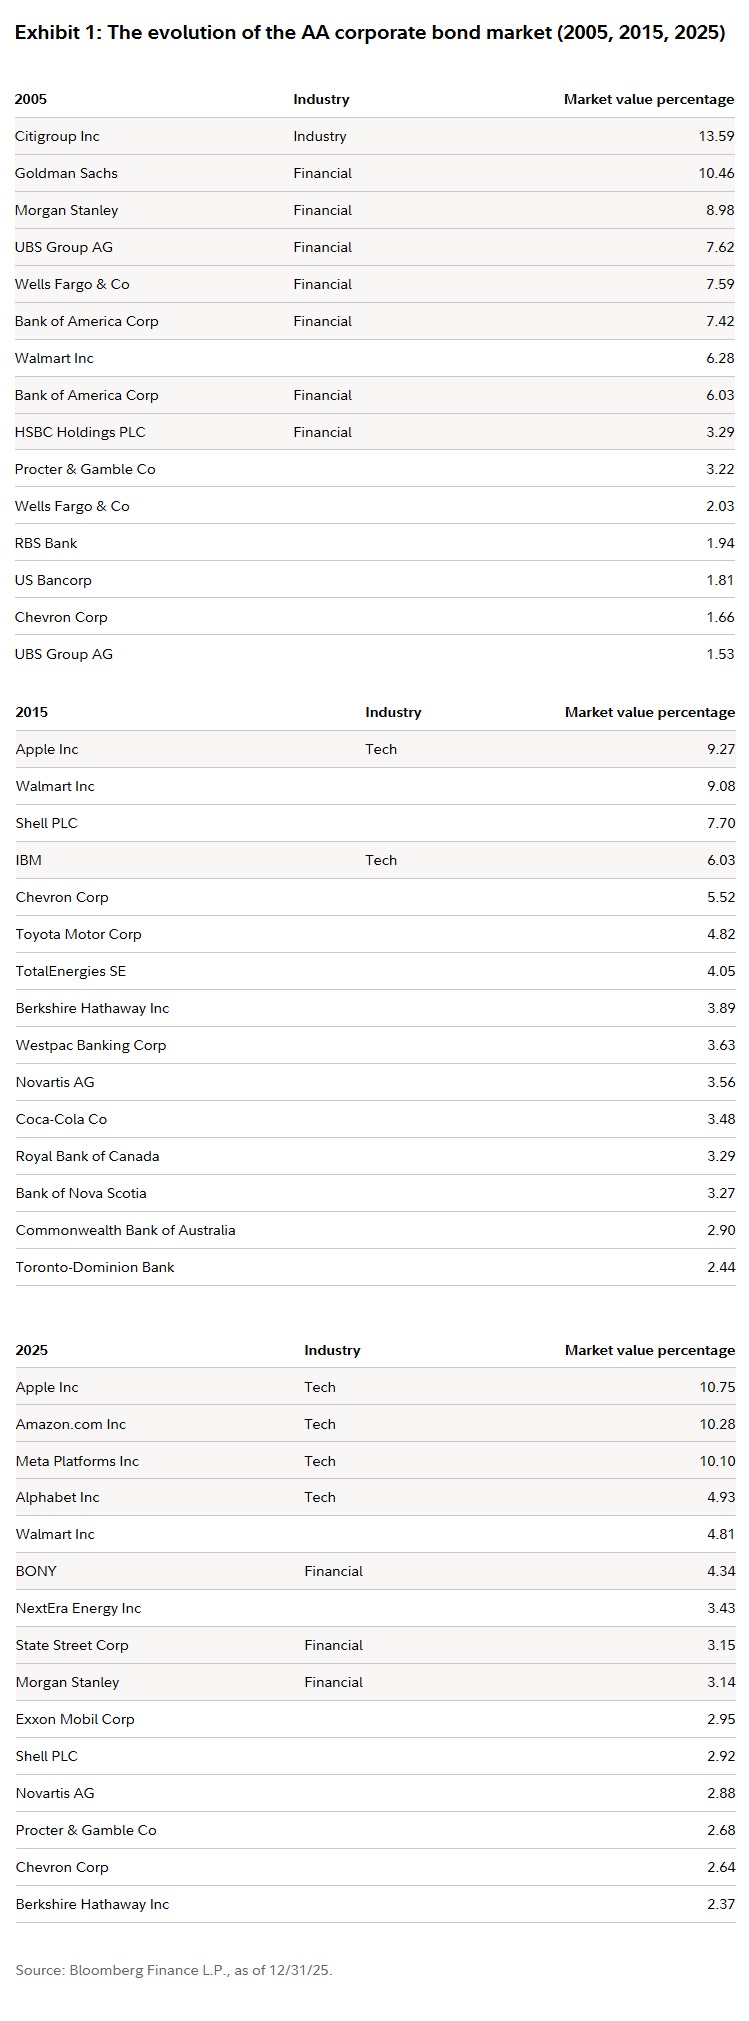Click the Commonwealth Bank of Australia entry
The height and width of the screenshot is (2021, 749).
(125, 1230)
